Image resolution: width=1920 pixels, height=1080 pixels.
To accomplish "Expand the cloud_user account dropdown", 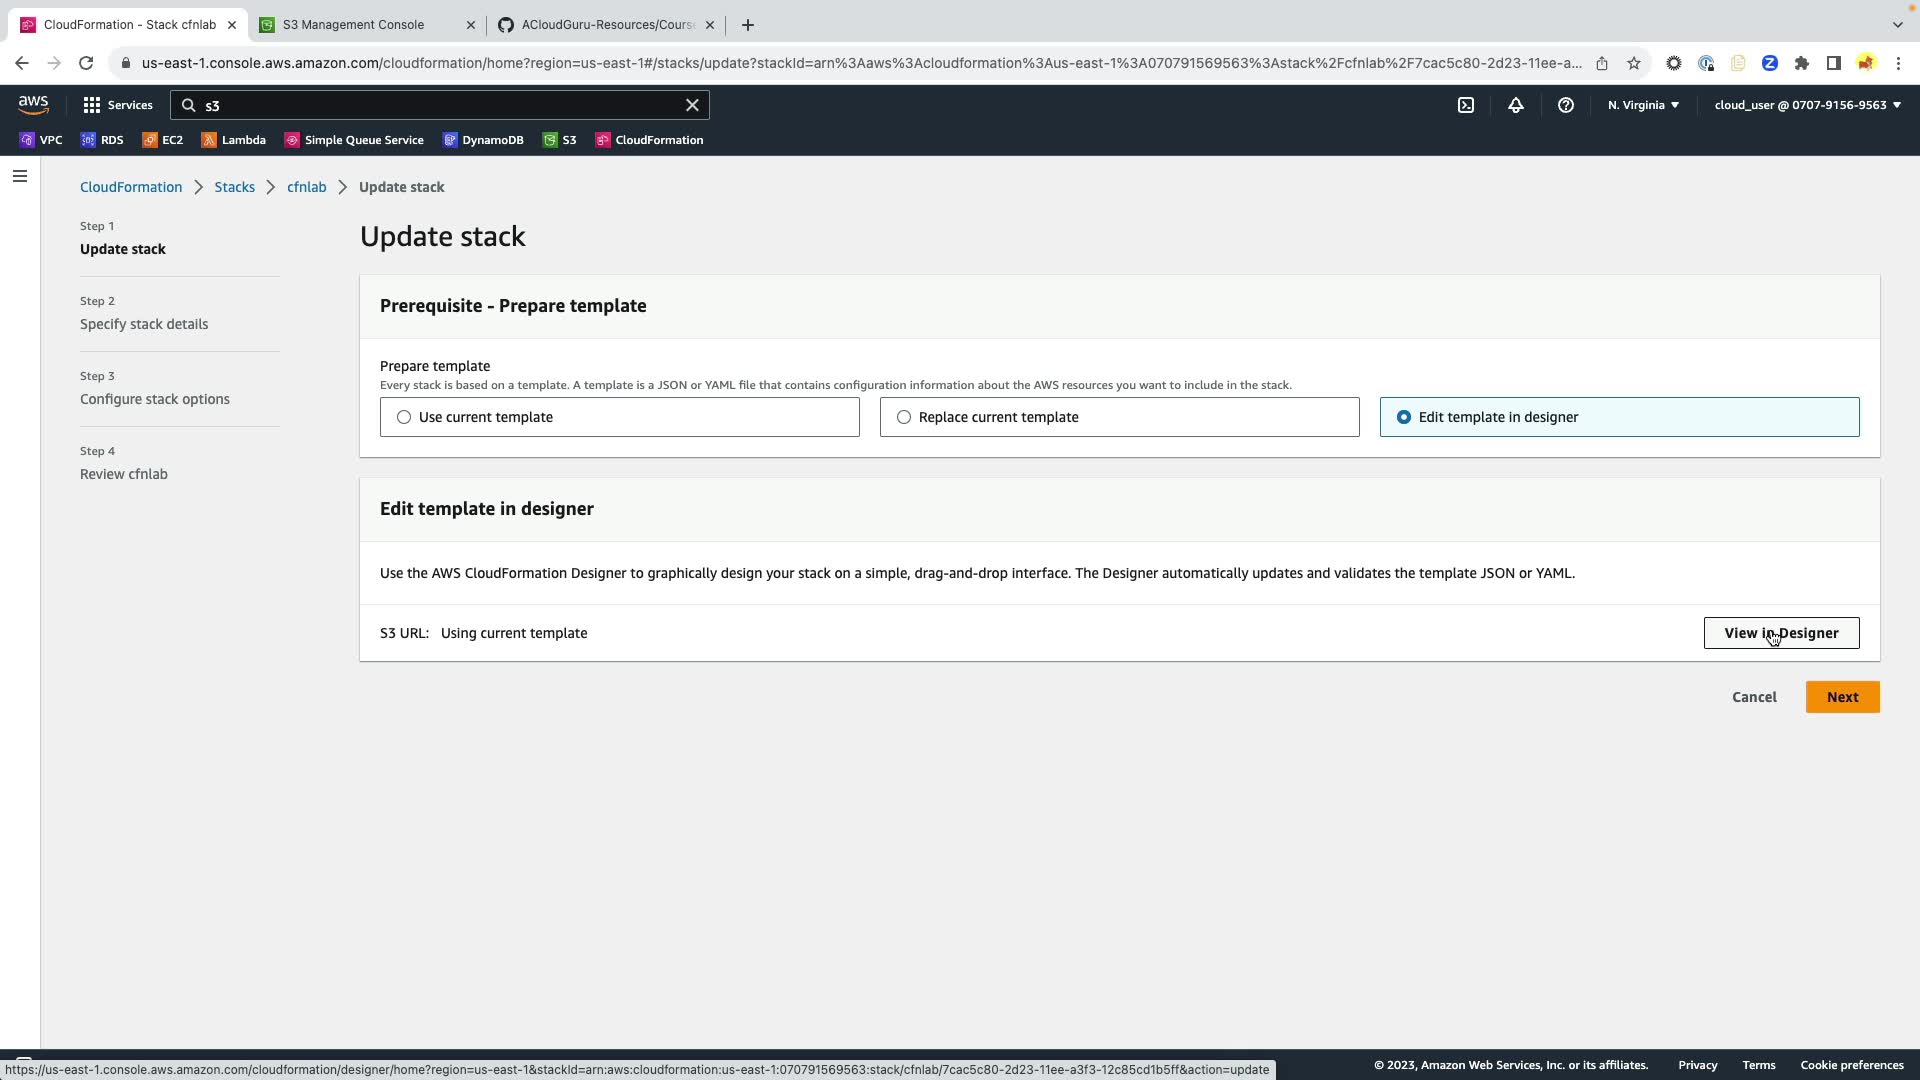I will point(1807,105).
